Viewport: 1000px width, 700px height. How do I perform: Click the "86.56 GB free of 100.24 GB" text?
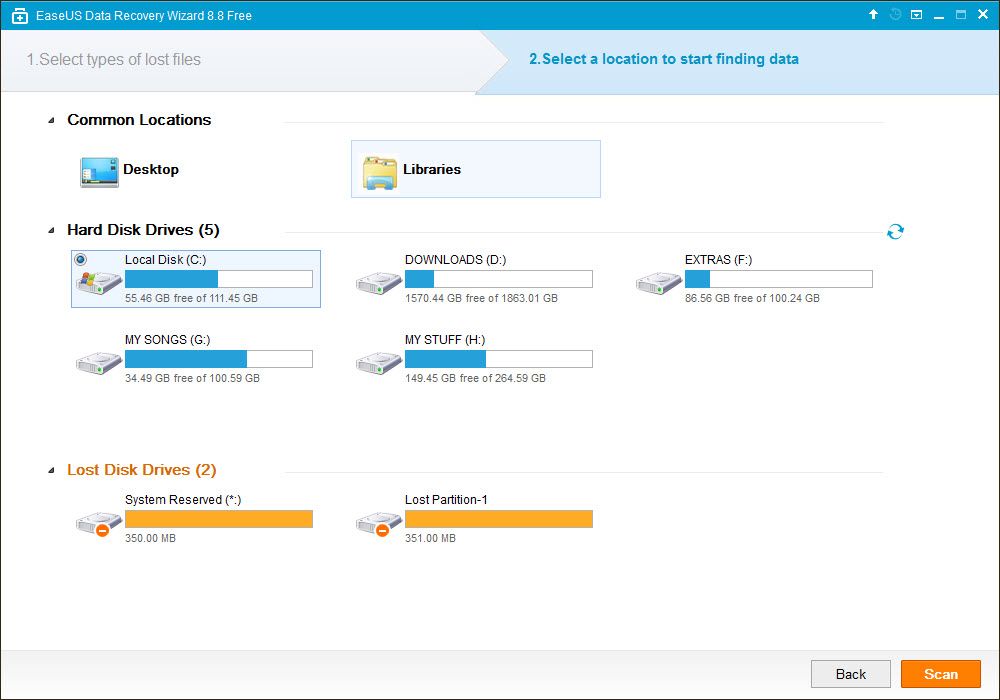753,298
